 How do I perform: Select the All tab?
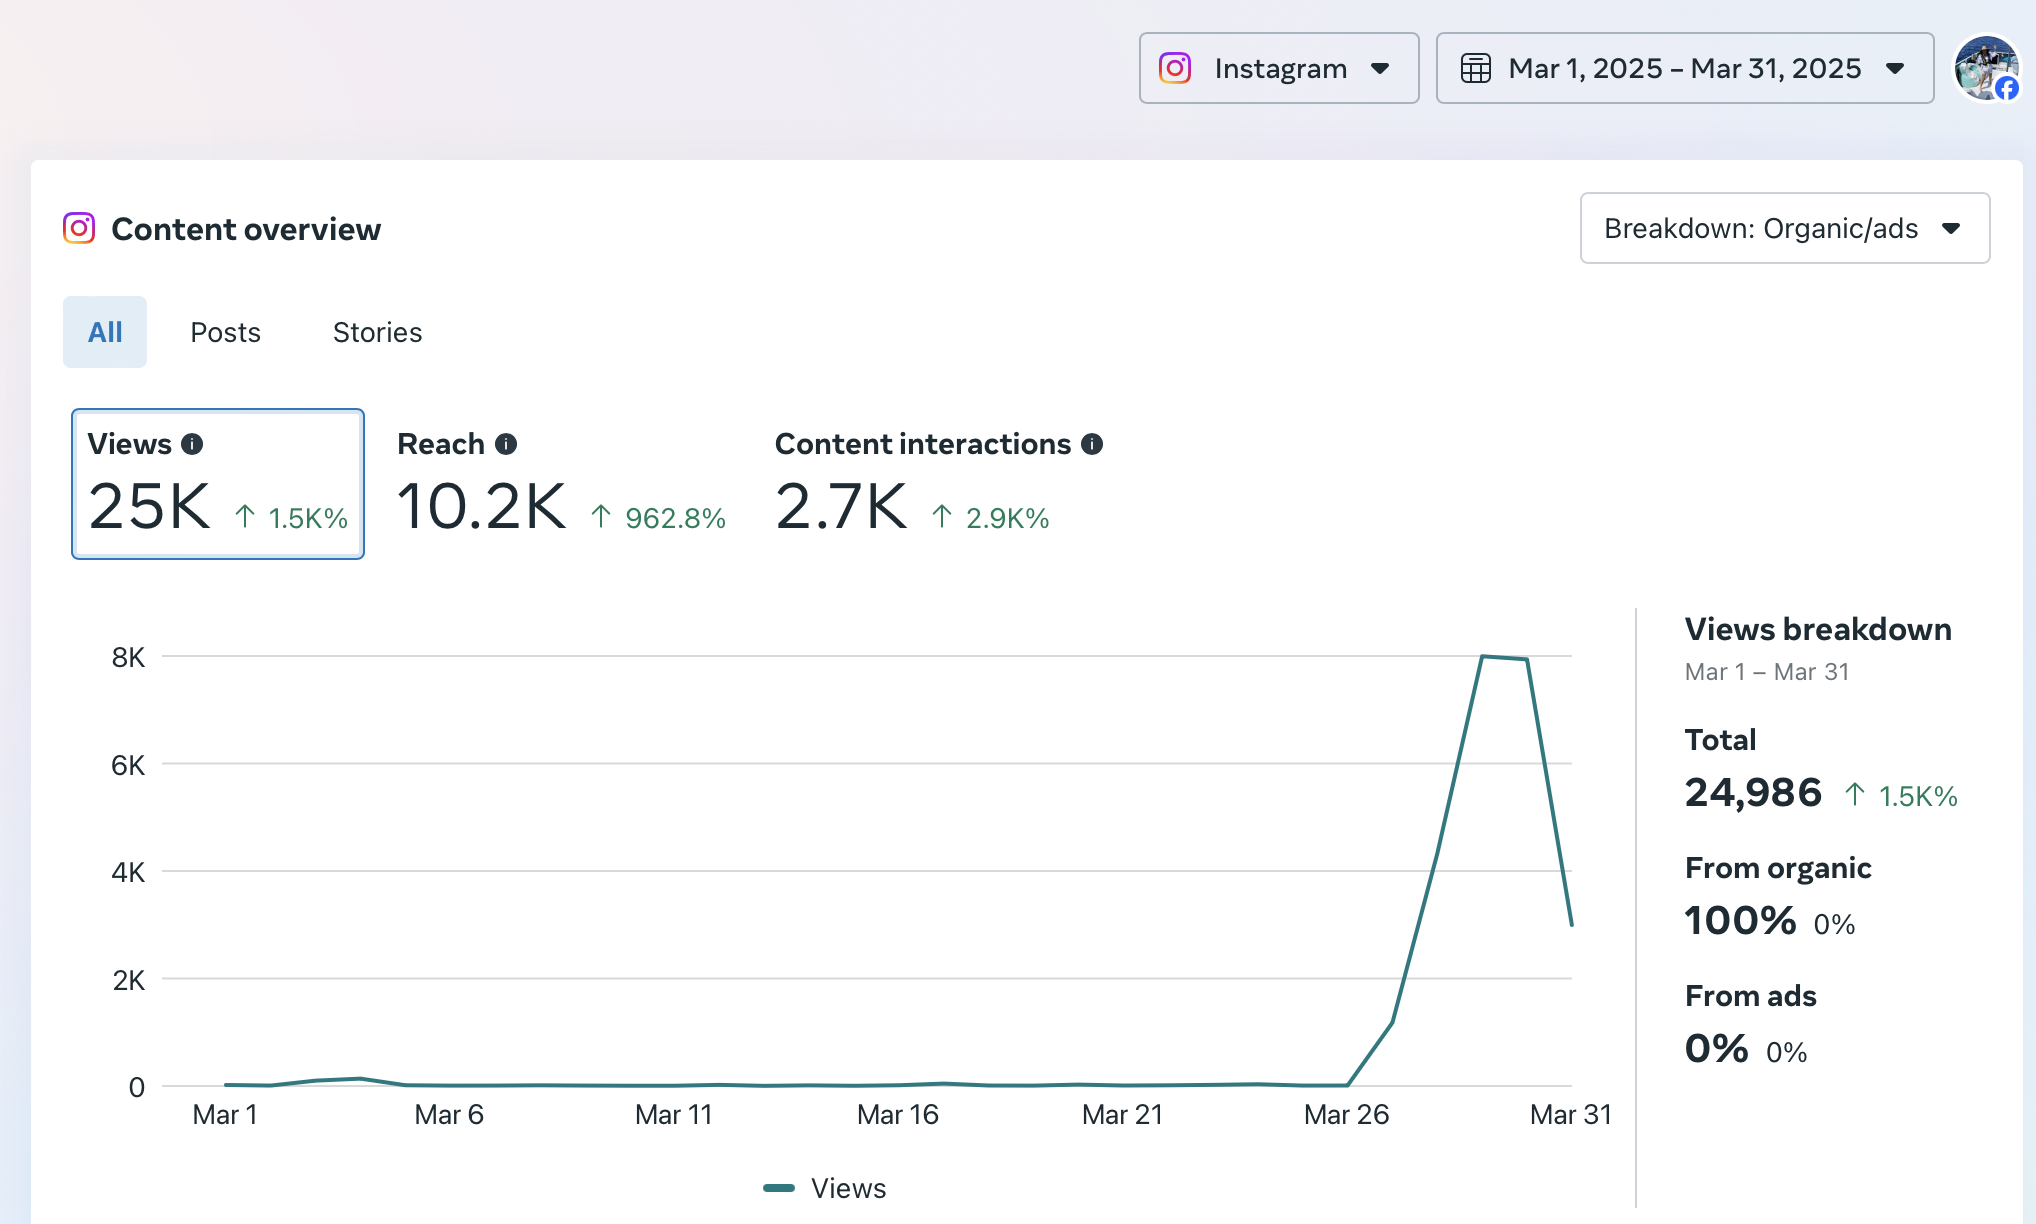[x=105, y=332]
